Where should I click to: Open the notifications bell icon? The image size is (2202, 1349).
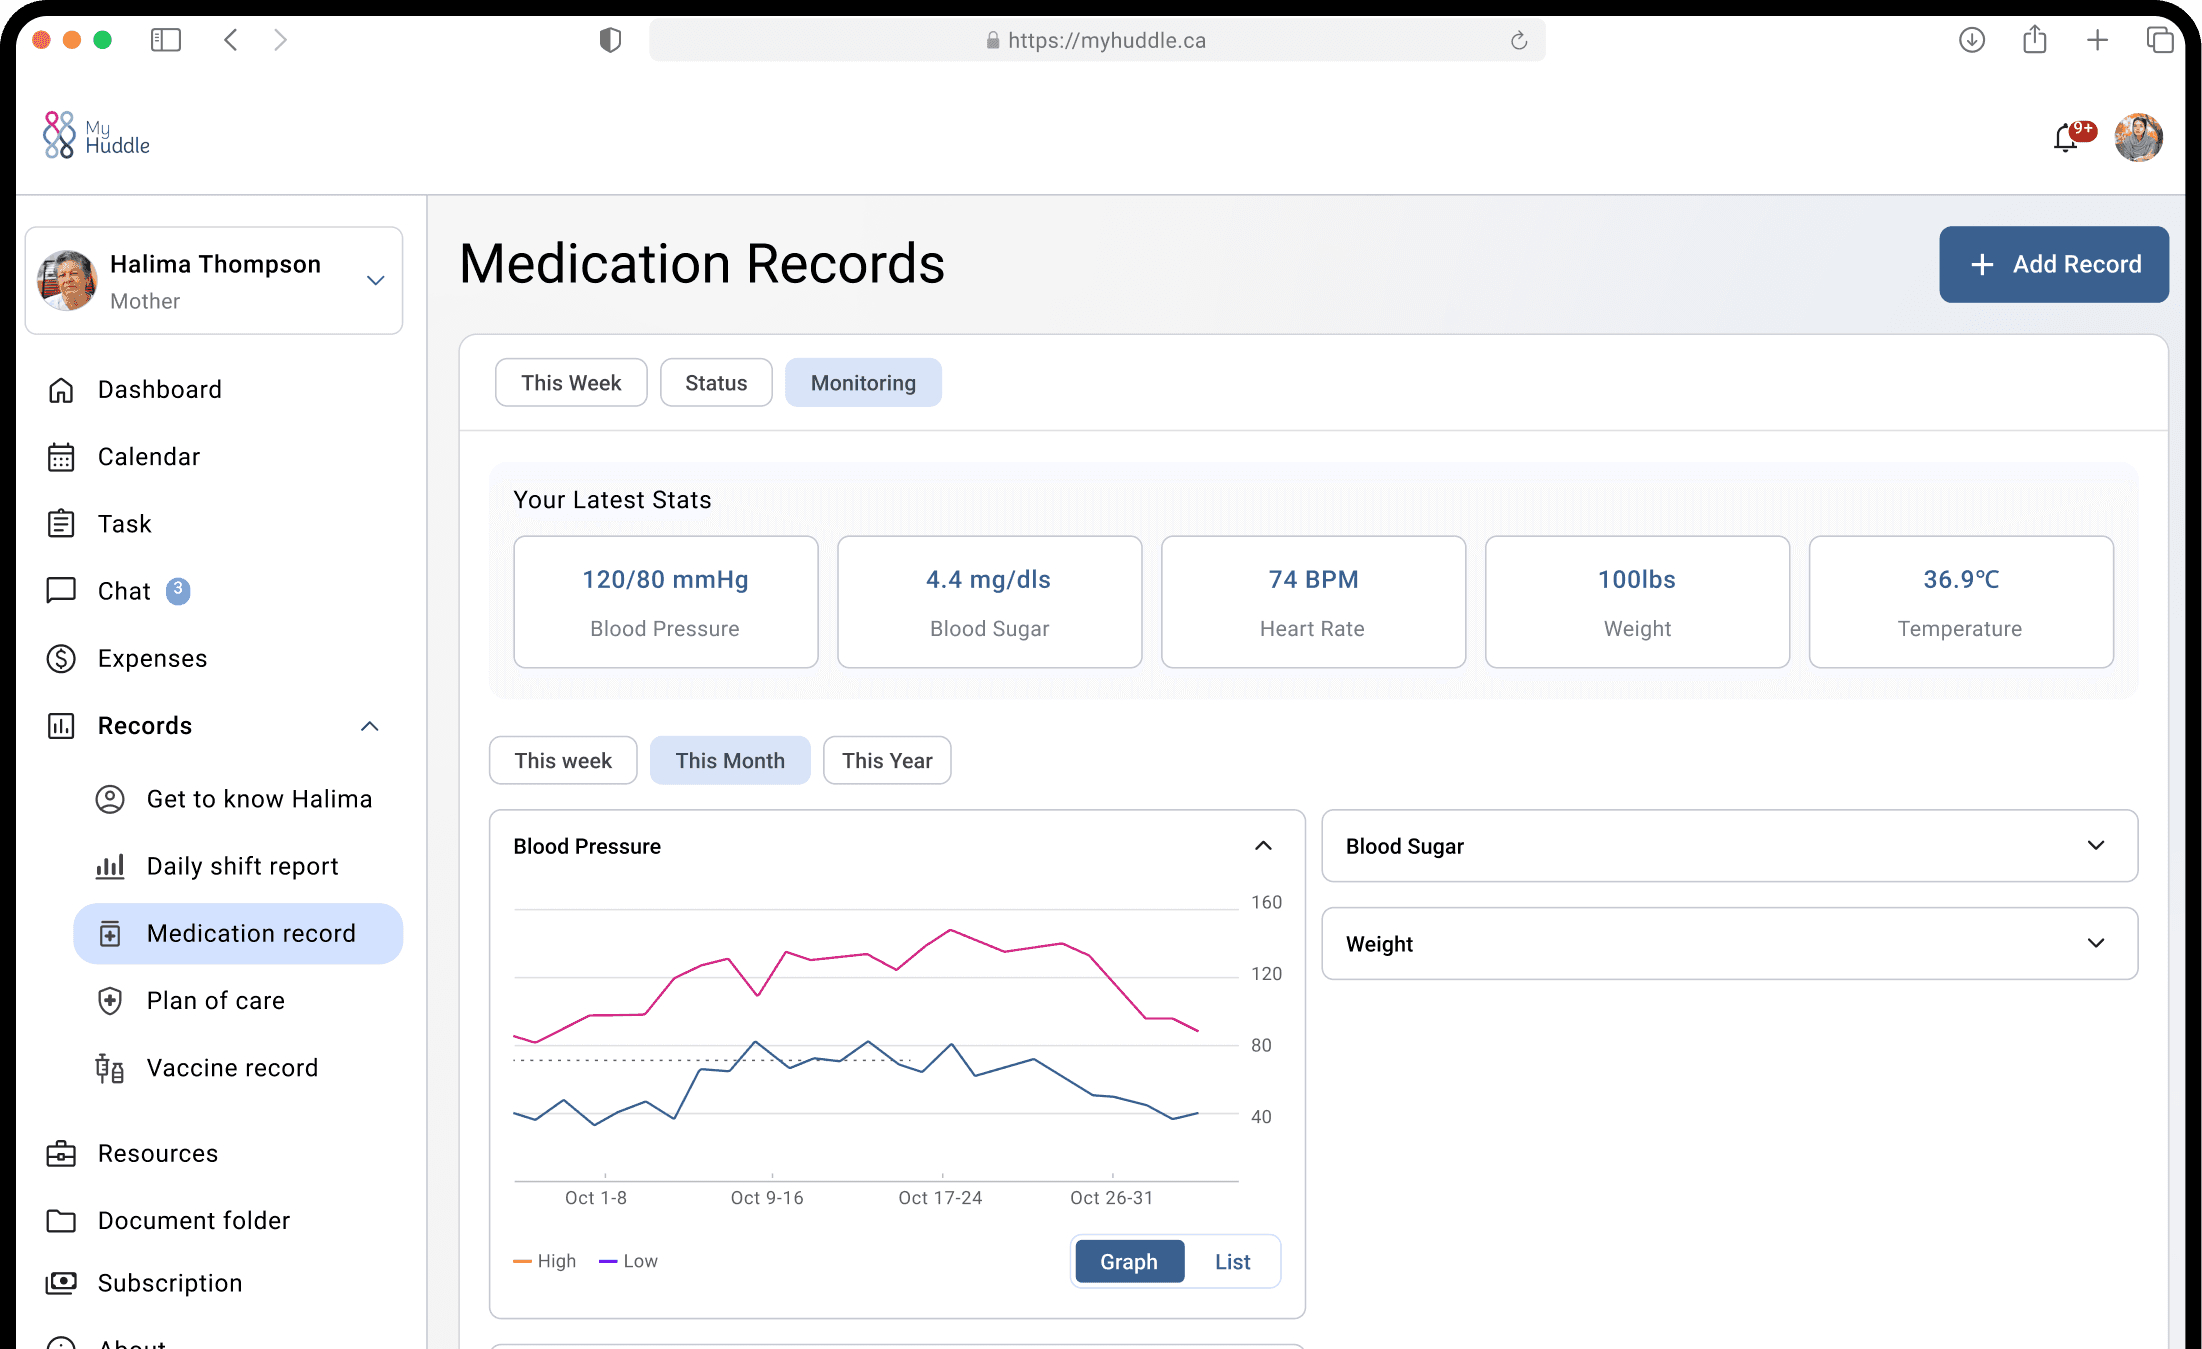point(2066,138)
